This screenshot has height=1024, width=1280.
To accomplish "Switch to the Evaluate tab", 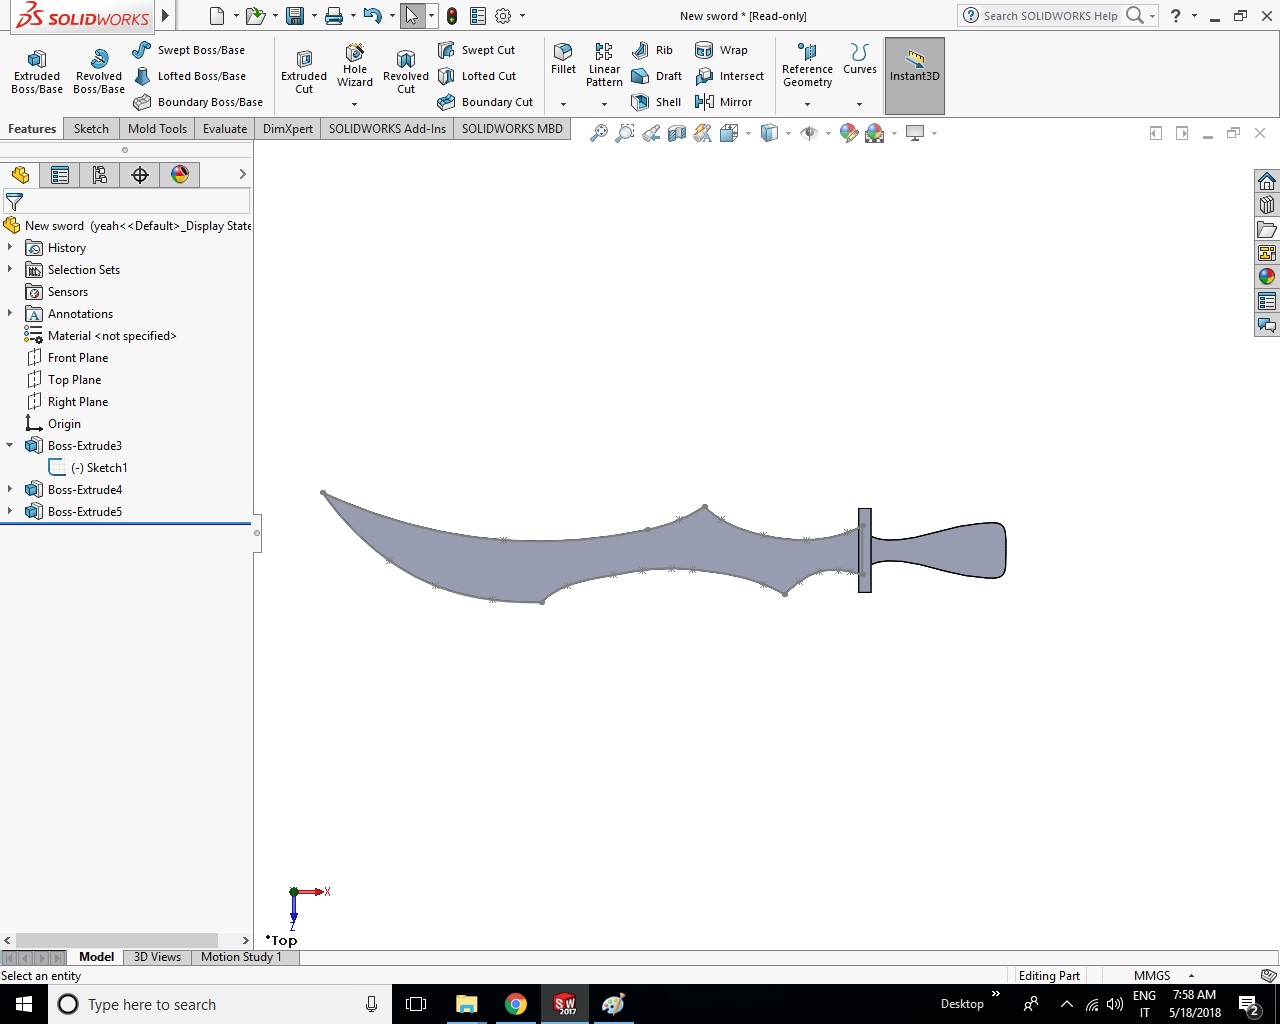I will click(x=225, y=129).
